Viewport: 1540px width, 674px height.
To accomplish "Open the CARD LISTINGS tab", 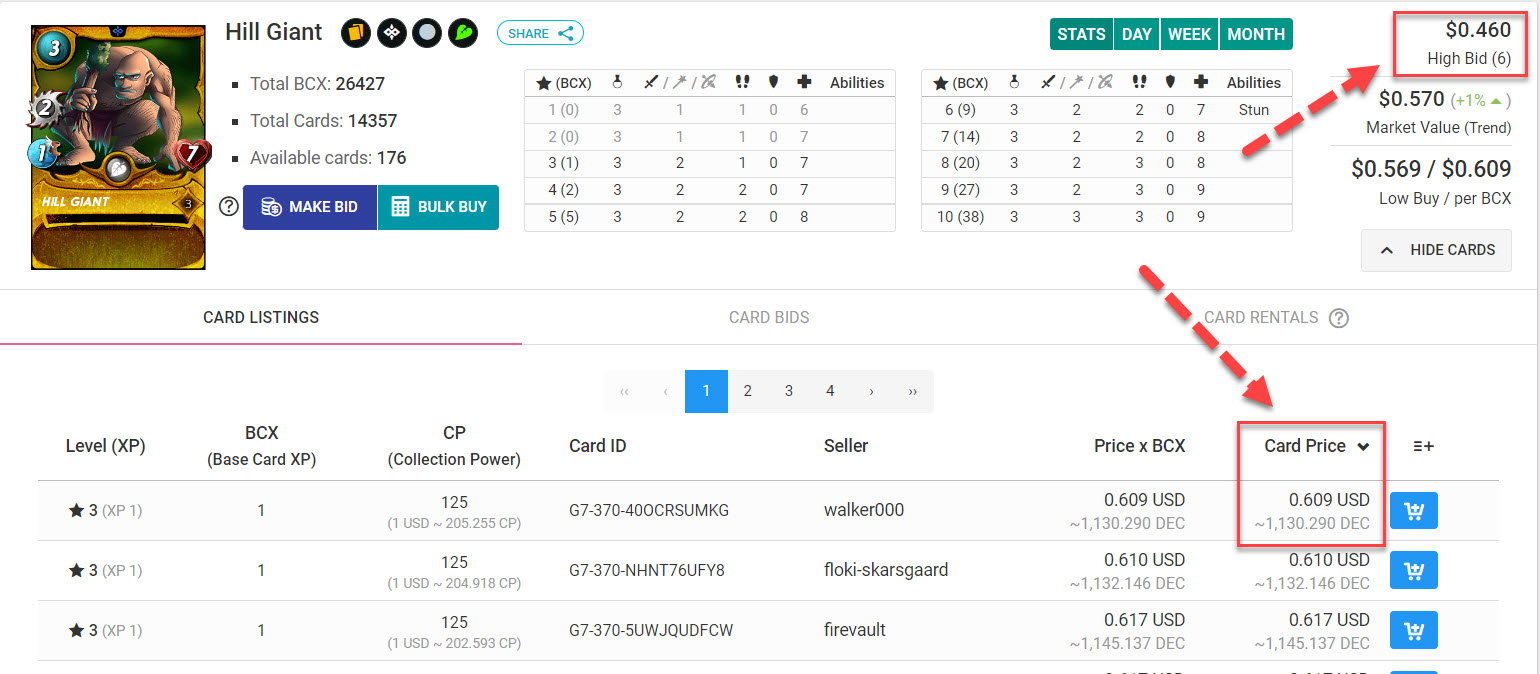I will click(261, 317).
